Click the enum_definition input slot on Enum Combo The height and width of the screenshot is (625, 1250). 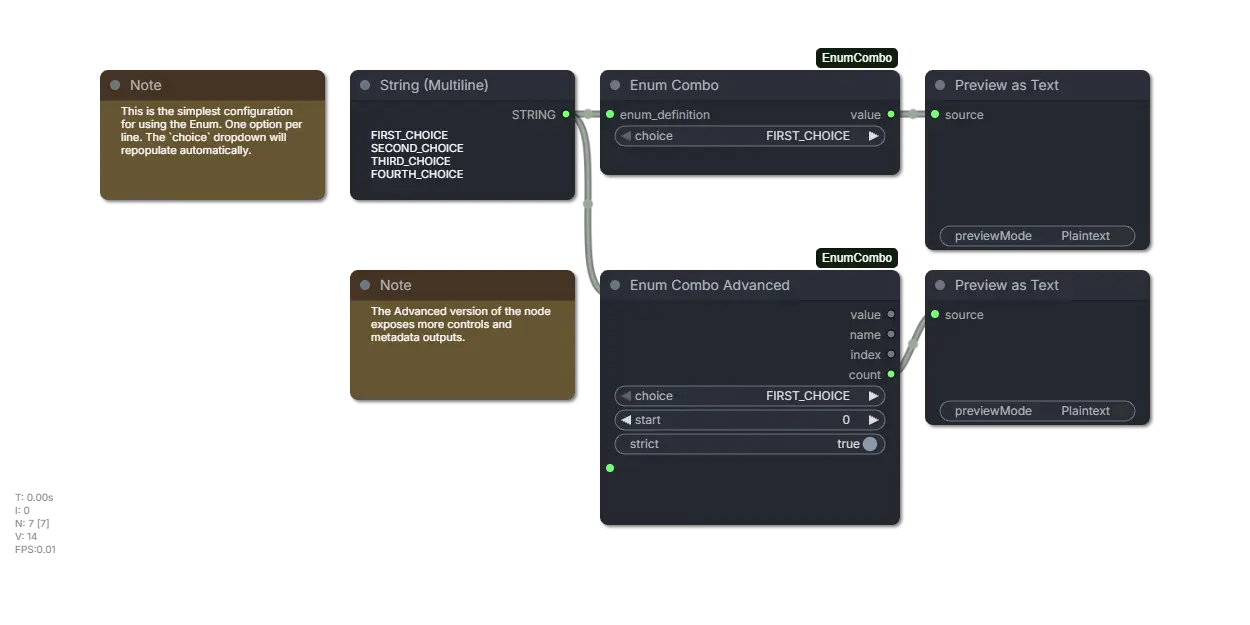pos(610,115)
